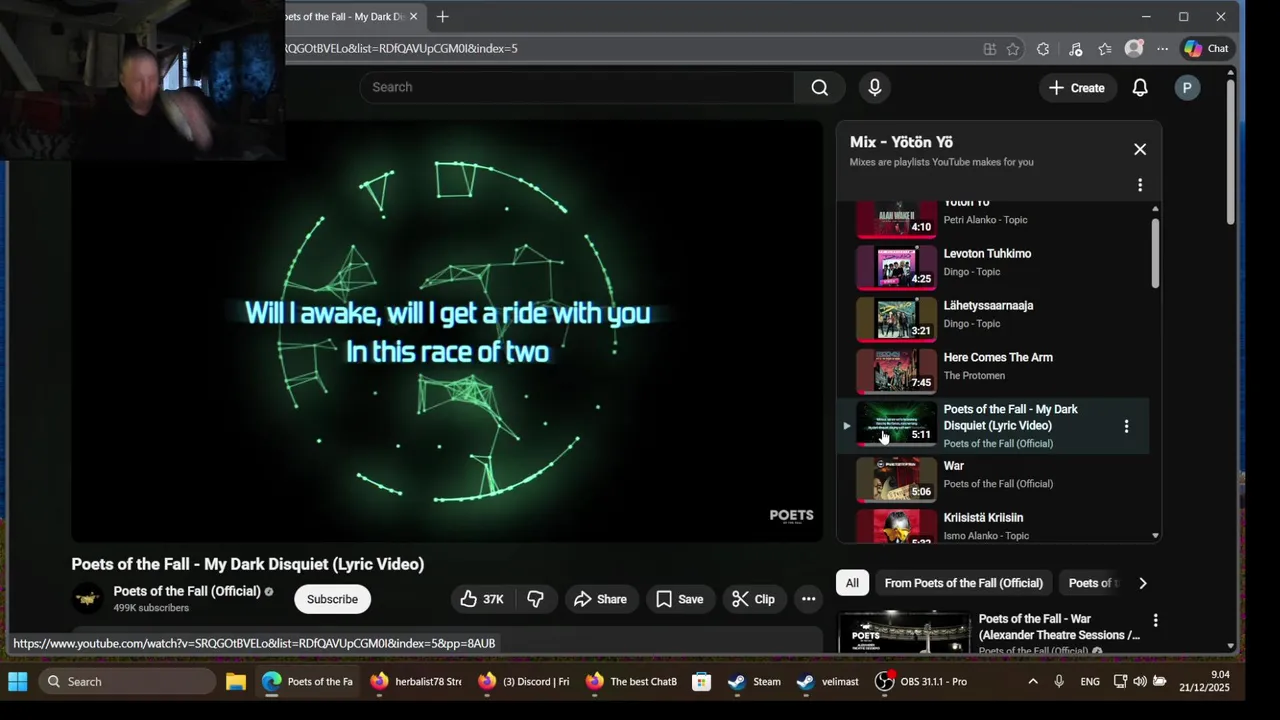
Task: Open Edge settings and more ellipsis
Action: pos(1162,48)
